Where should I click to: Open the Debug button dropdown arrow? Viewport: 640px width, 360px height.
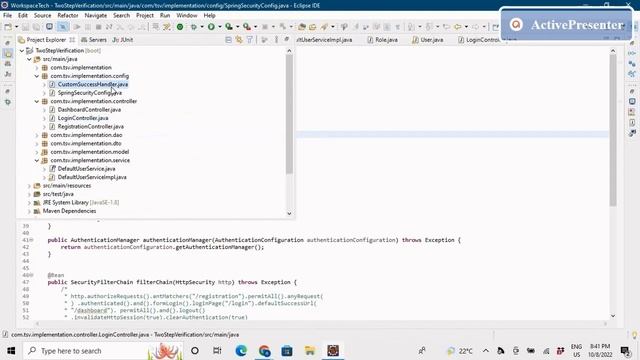[x=202, y=27]
